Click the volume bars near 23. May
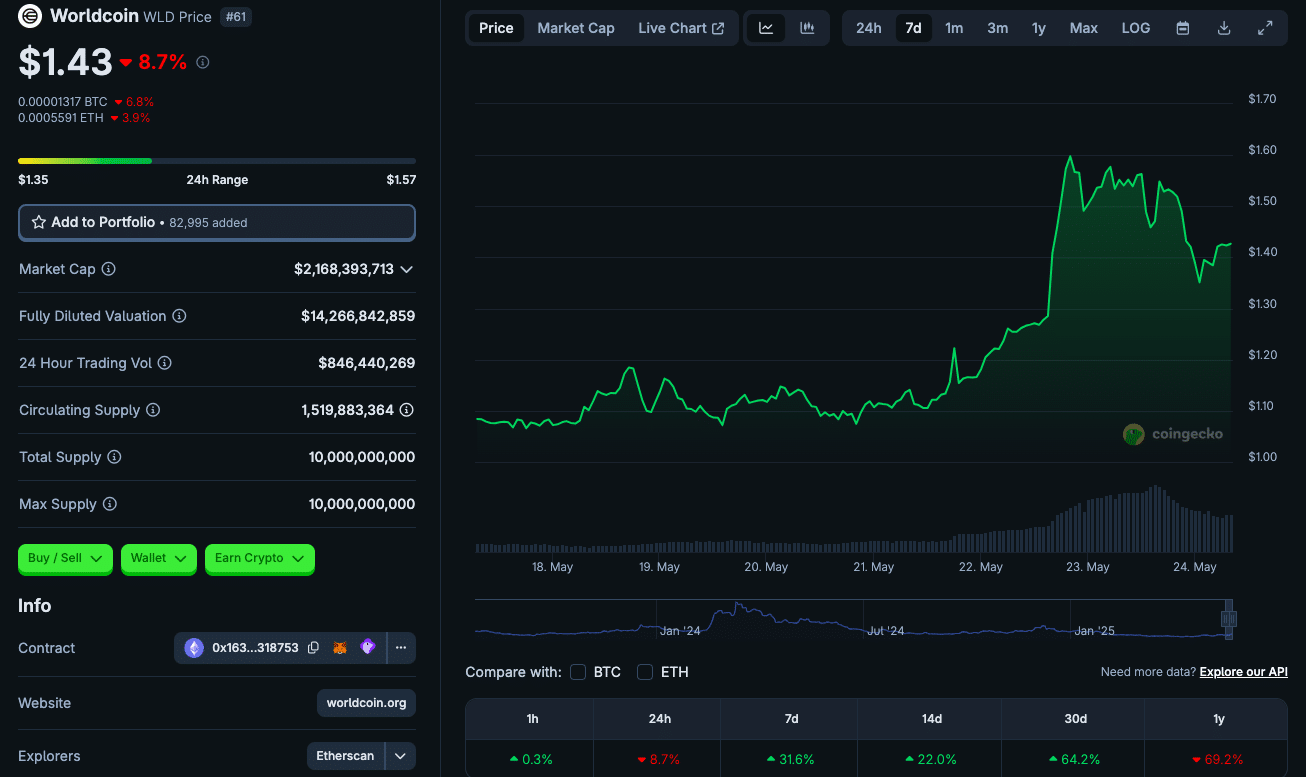 coord(1088,525)
